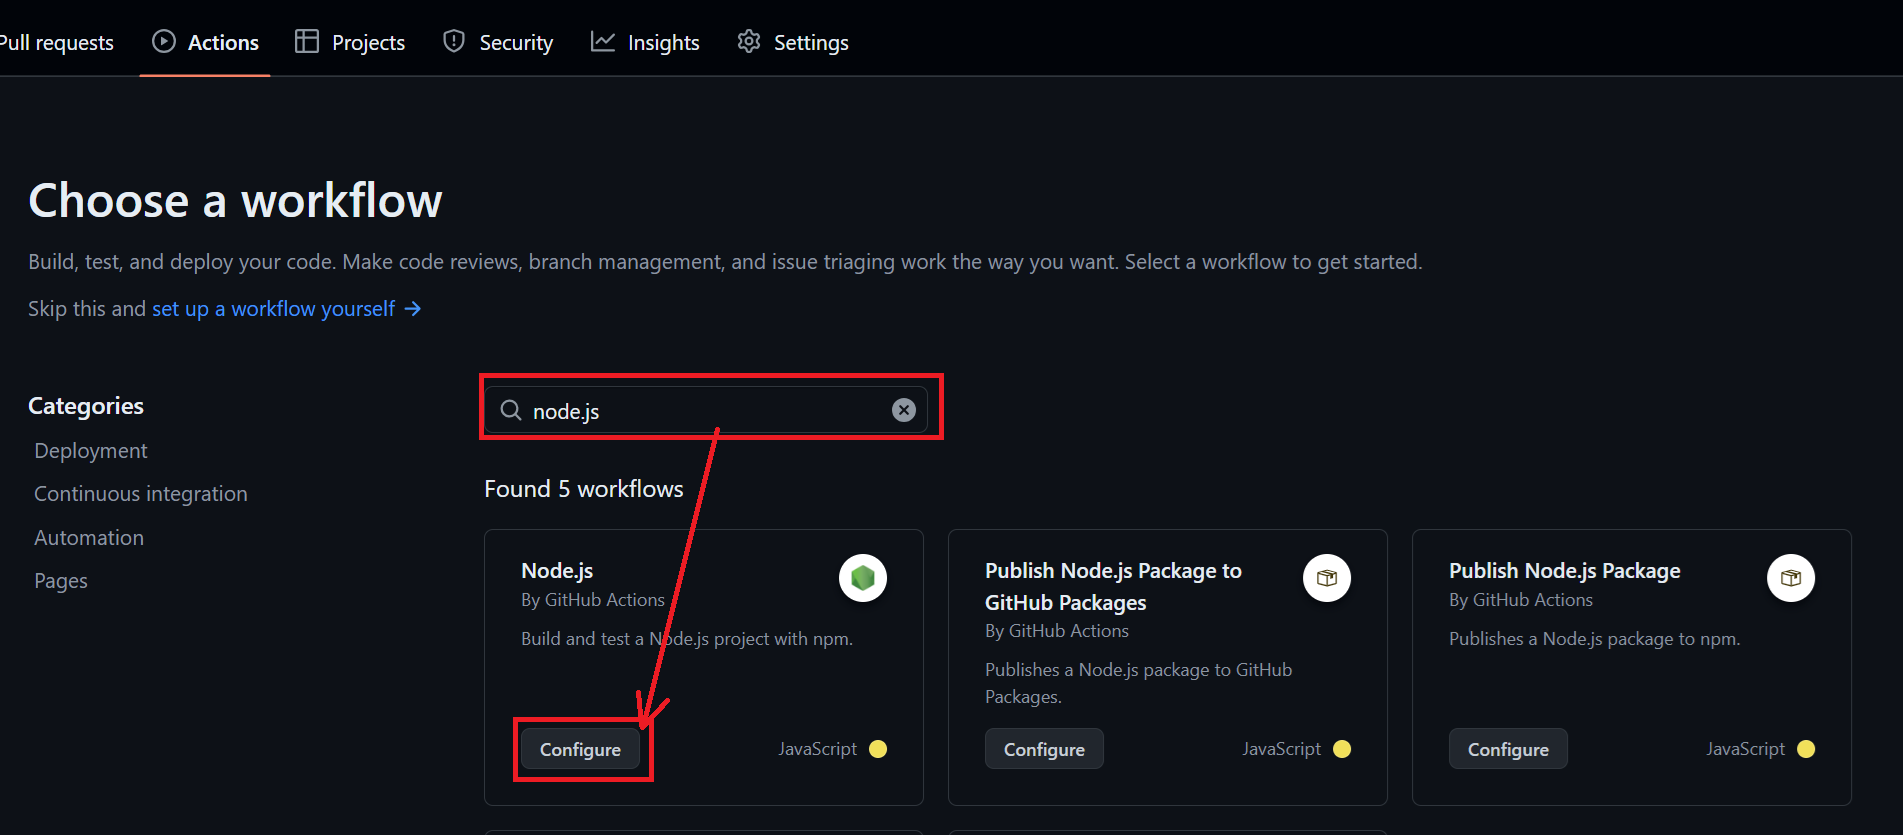Select the Deployment category
Image resolution: width=1903 pixels, height=835 pixels.
point(91,451)
